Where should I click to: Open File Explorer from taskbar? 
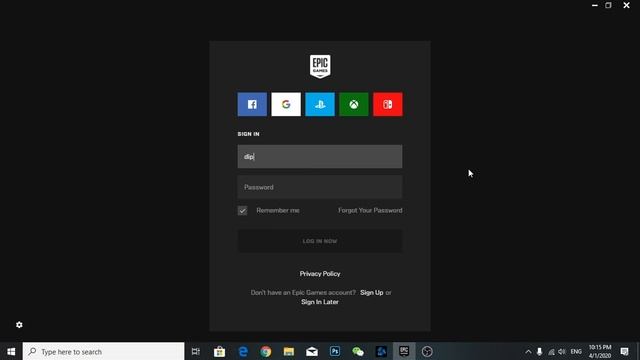[289, 351]
